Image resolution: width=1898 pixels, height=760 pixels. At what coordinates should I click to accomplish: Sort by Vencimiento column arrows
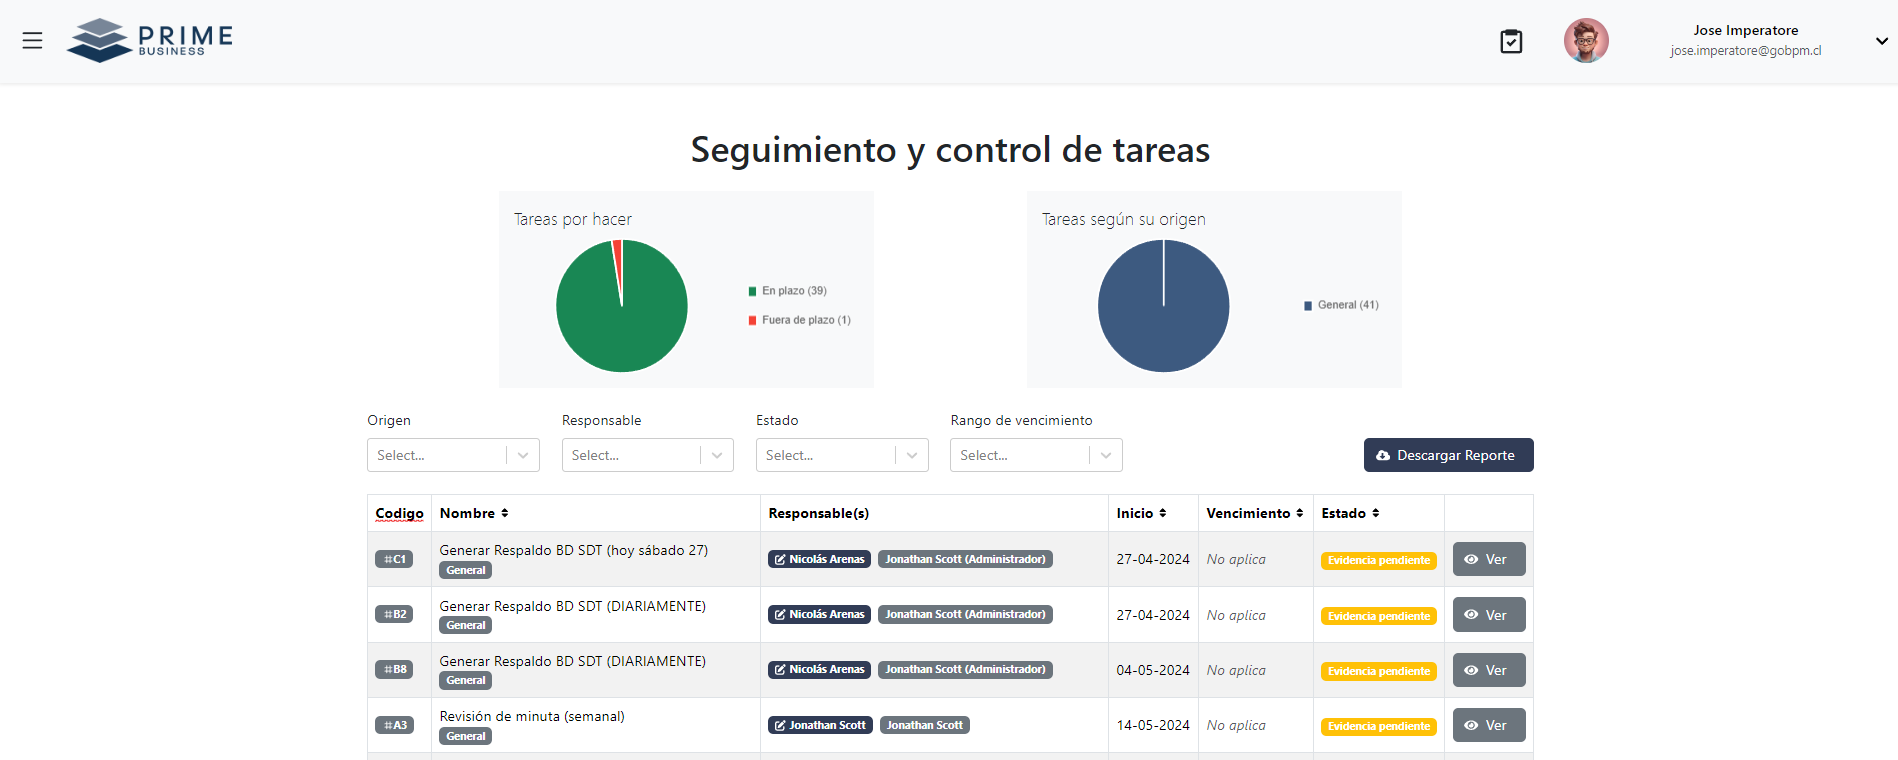1299,513
